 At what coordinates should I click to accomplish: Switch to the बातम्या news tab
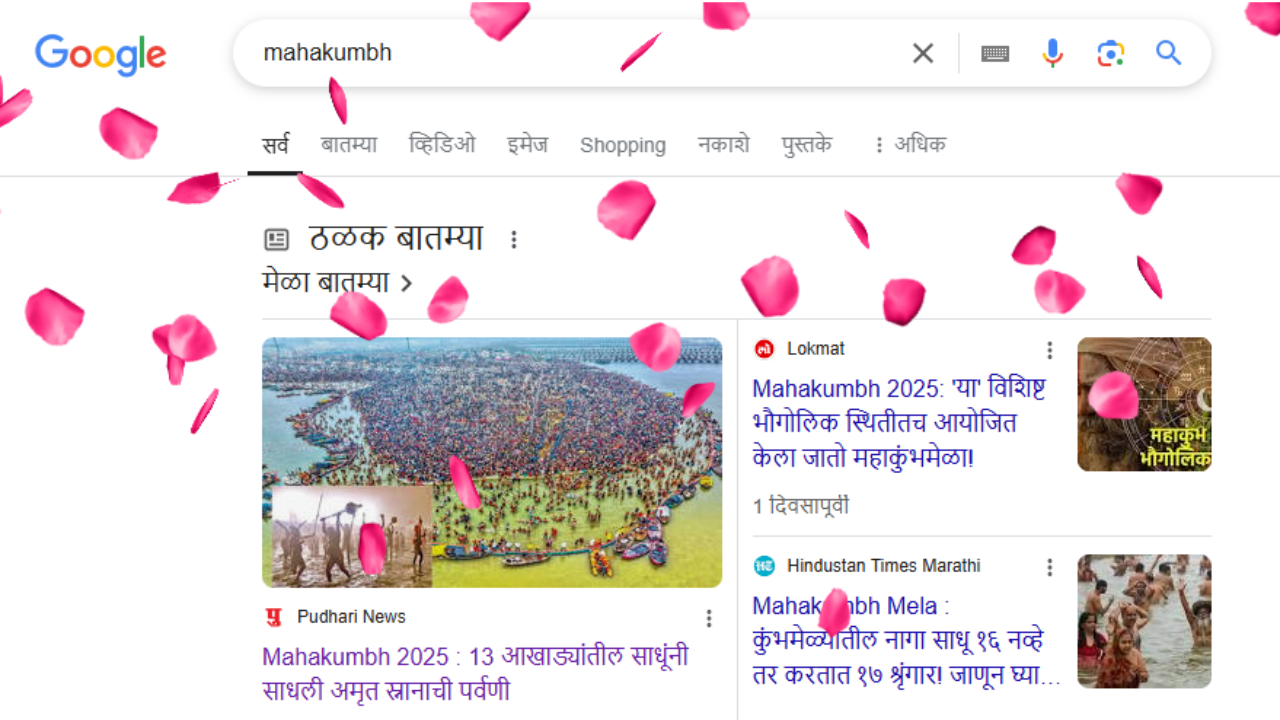[x=349, y=145]
